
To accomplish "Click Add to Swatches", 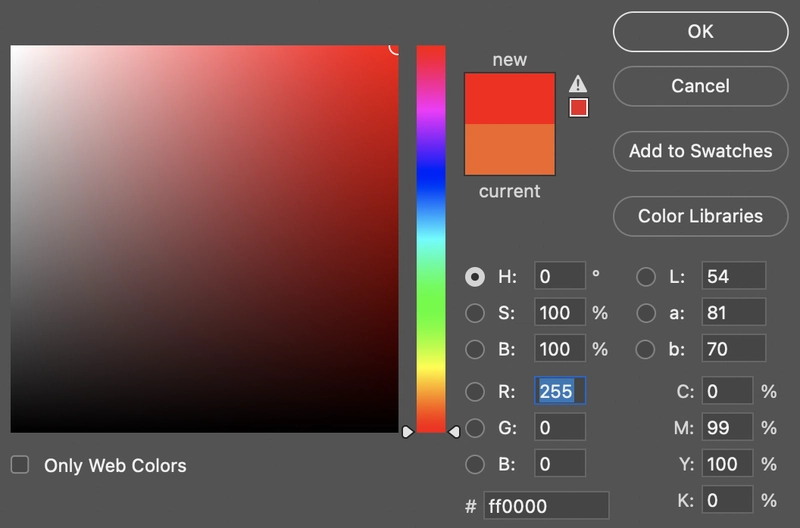I will coord(701,151).
